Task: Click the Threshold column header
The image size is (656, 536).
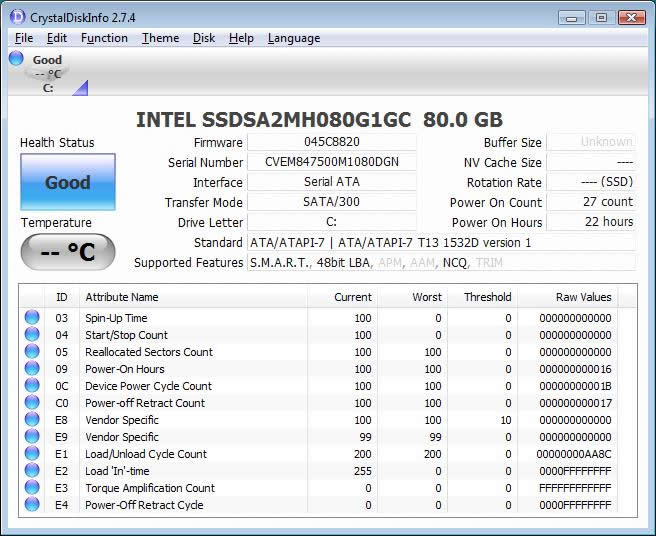Action: point(482,297)
